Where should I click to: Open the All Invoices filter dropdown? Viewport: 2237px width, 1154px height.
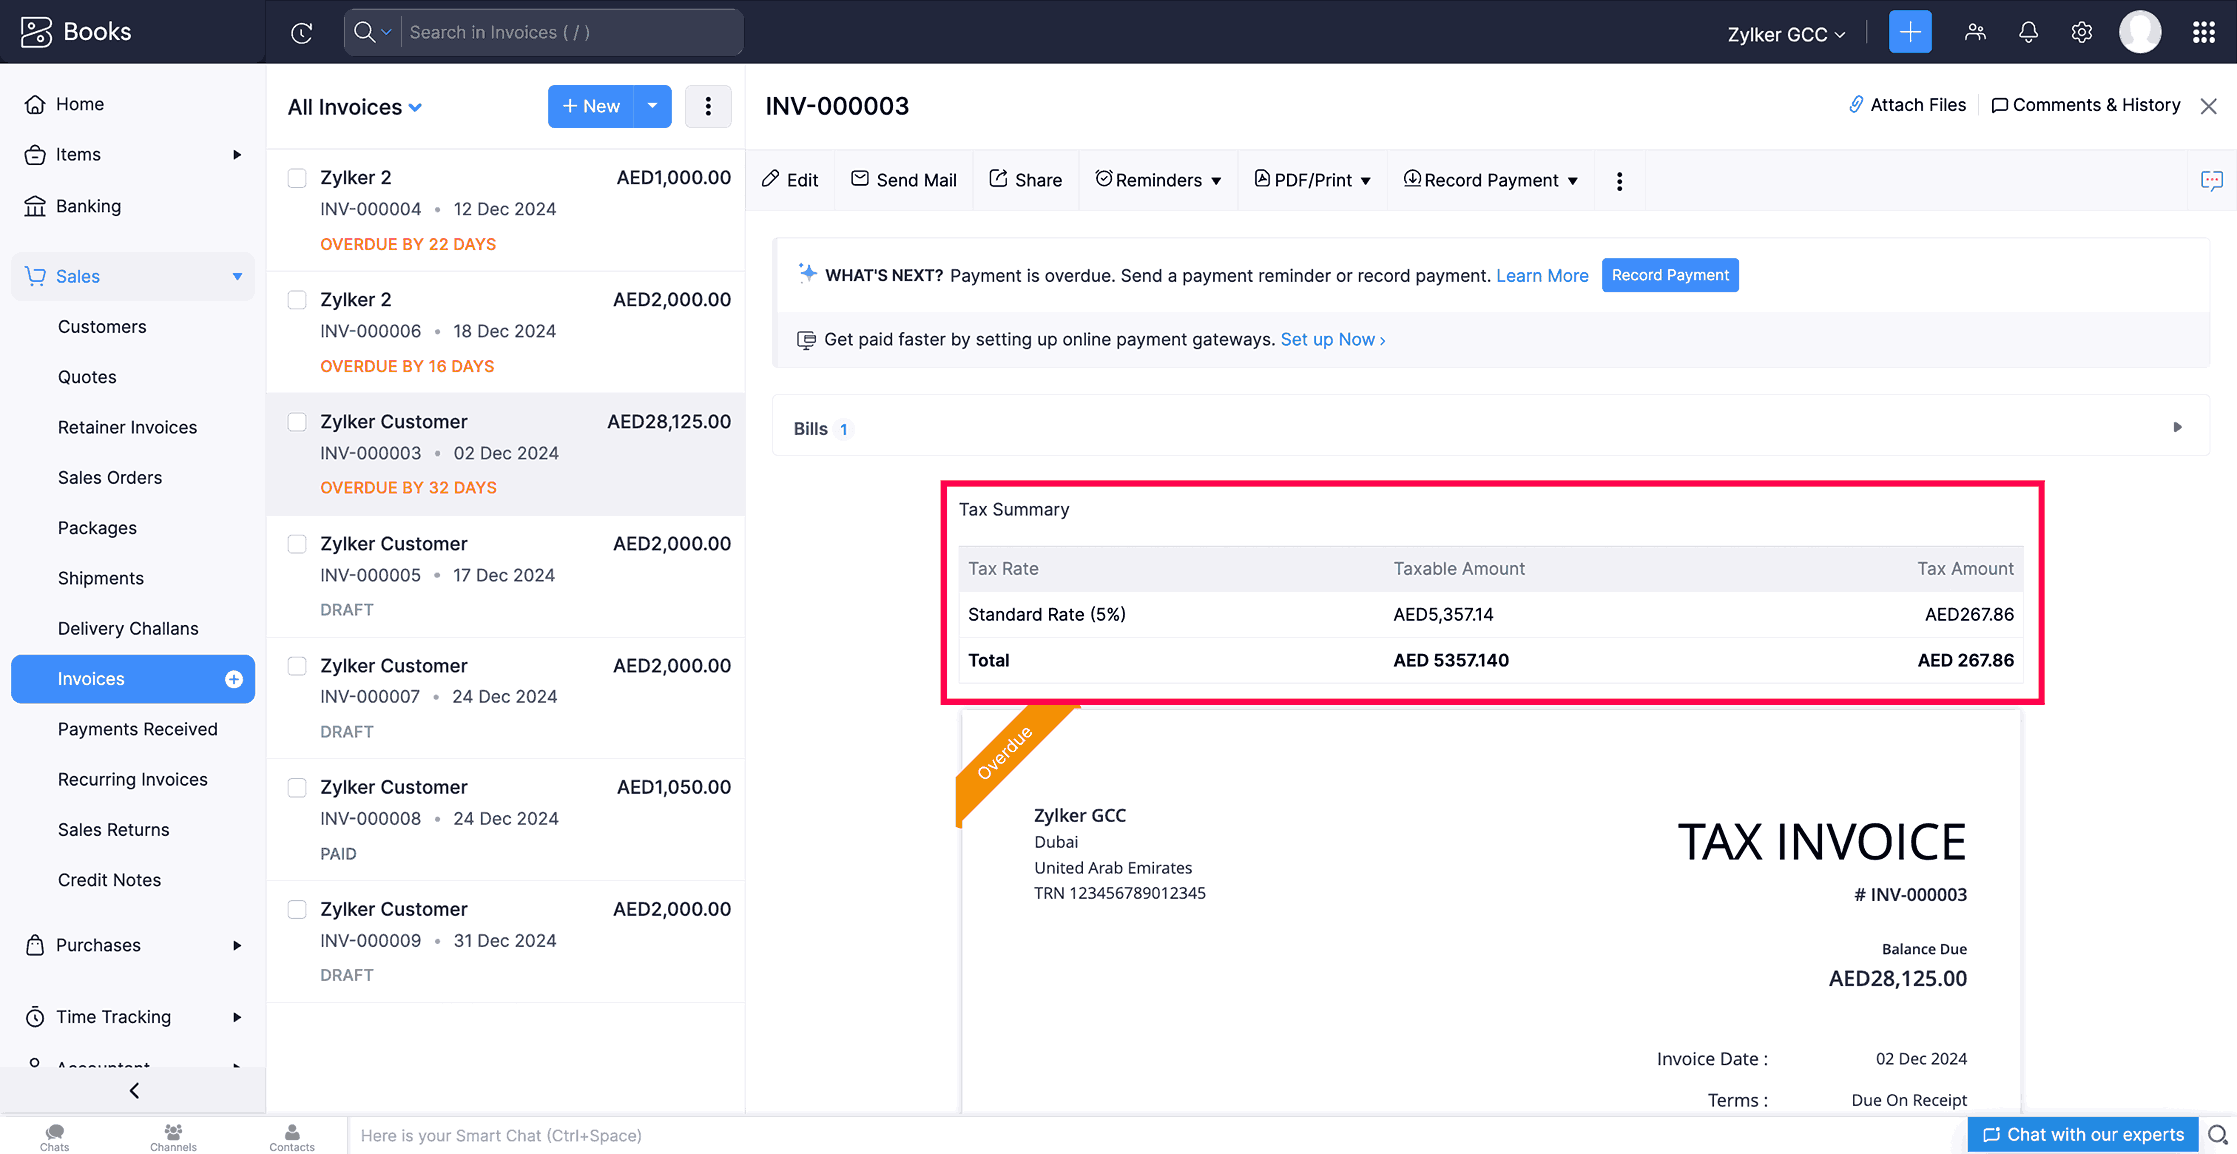(x=355, y=107)
